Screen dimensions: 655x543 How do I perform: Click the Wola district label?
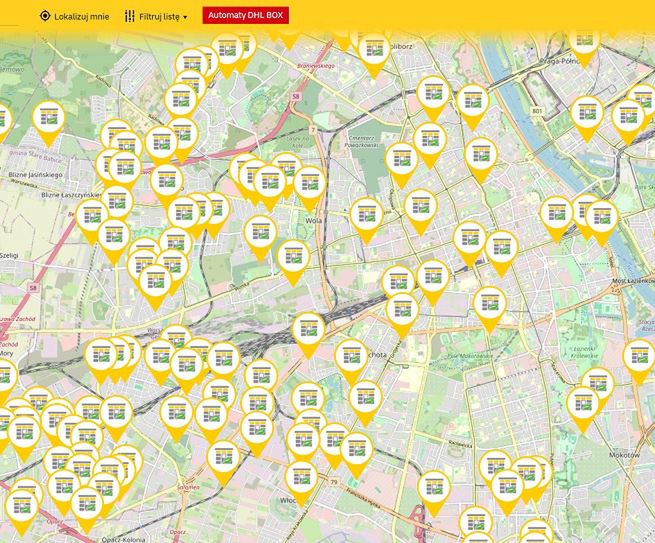313,220
